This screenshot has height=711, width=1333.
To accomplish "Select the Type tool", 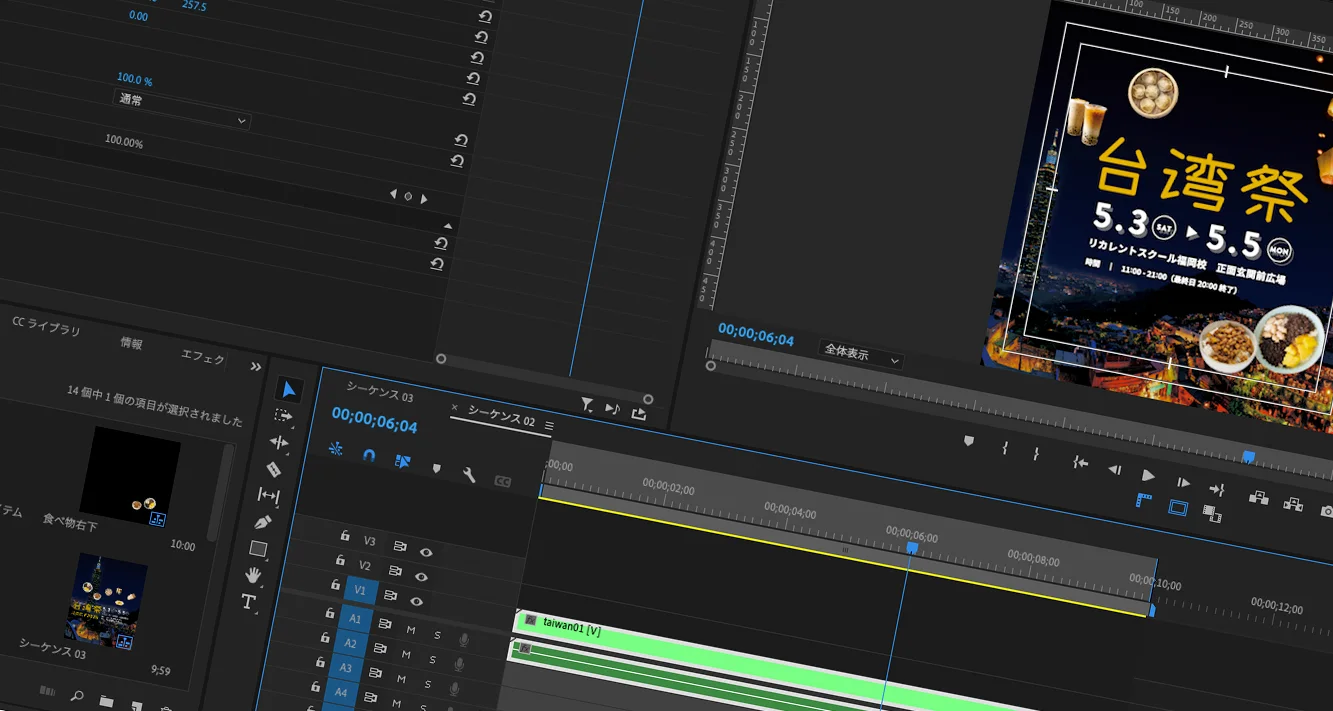I will [x=249, y=601].
